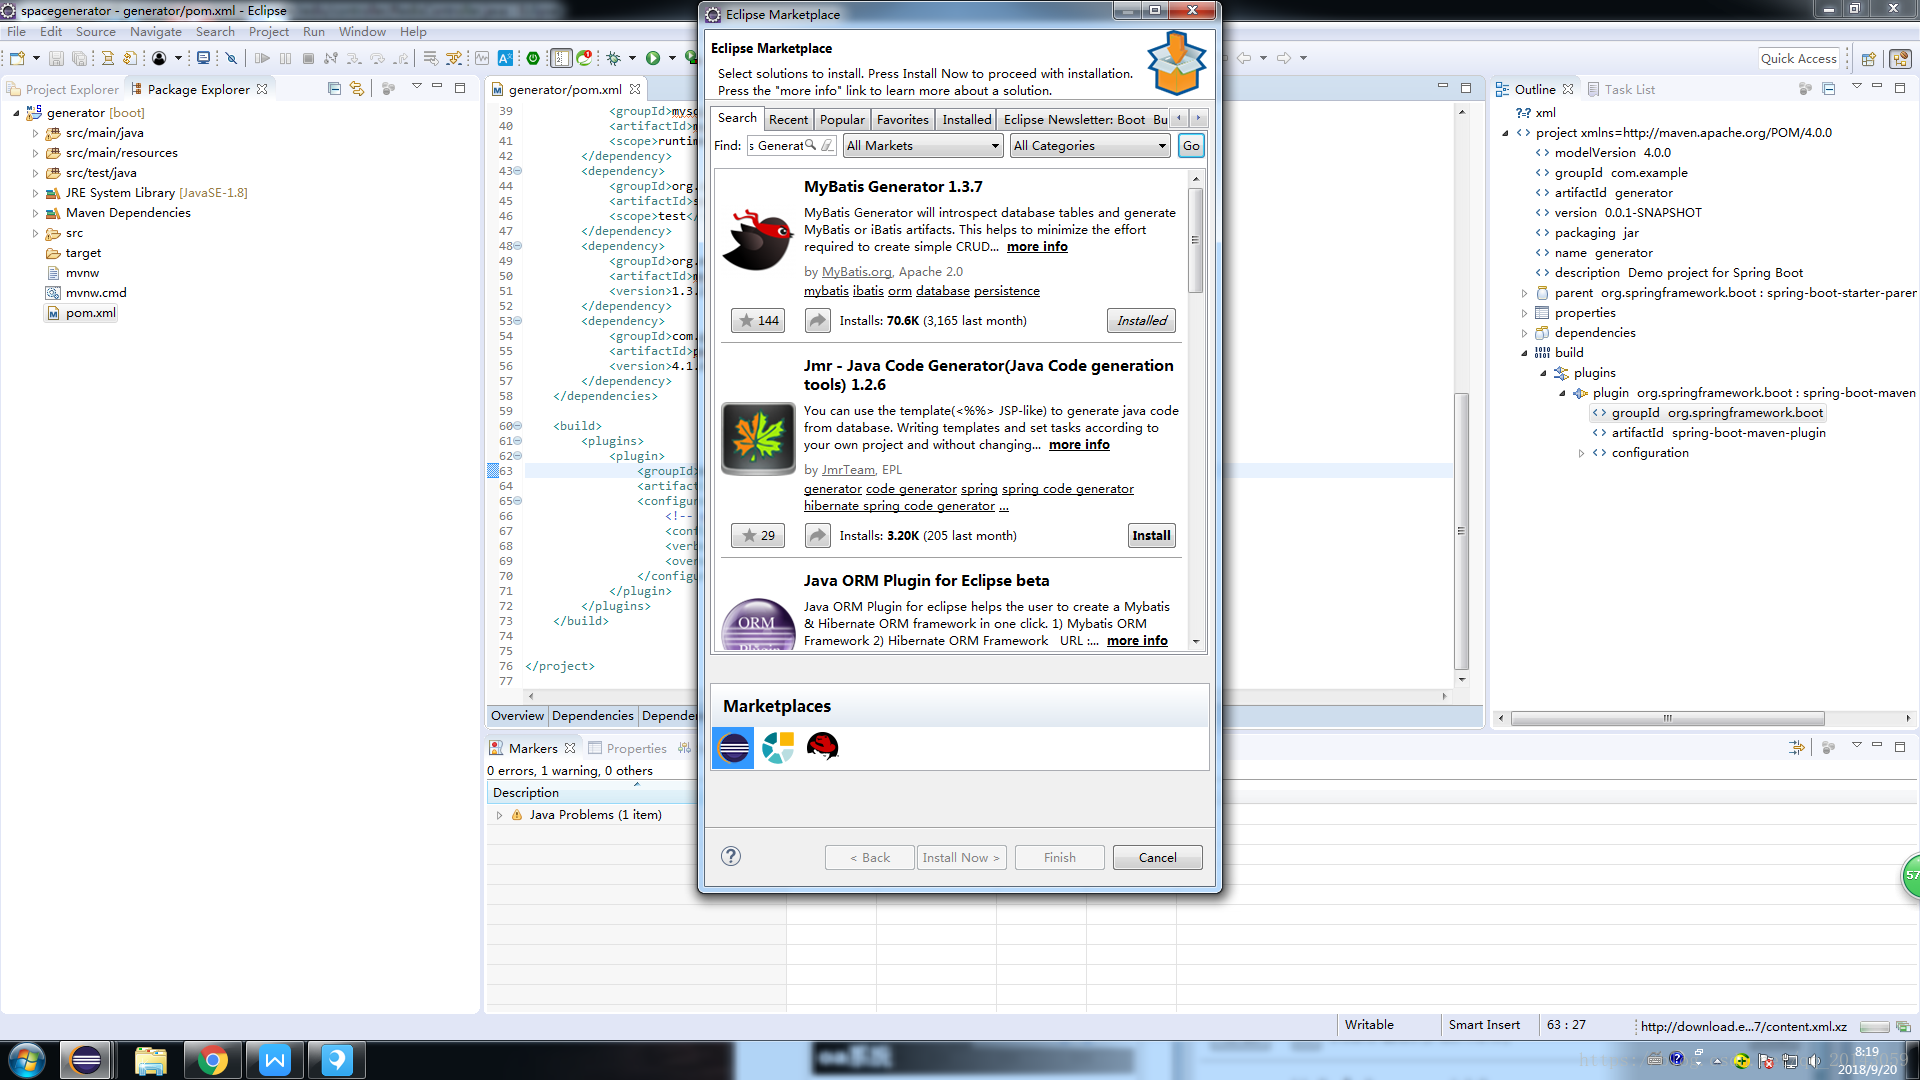Select the Obeo marketplace pie-chart icon
Viewport: 1920px width, 1080px height.
coord(778,747)
